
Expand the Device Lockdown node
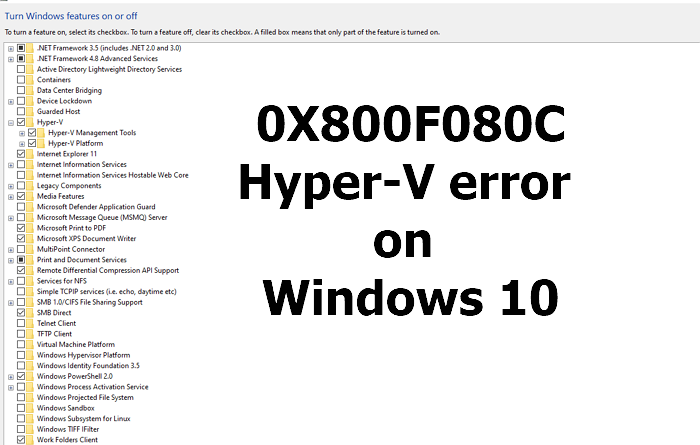pyautogui.click(x=11, y=101)
